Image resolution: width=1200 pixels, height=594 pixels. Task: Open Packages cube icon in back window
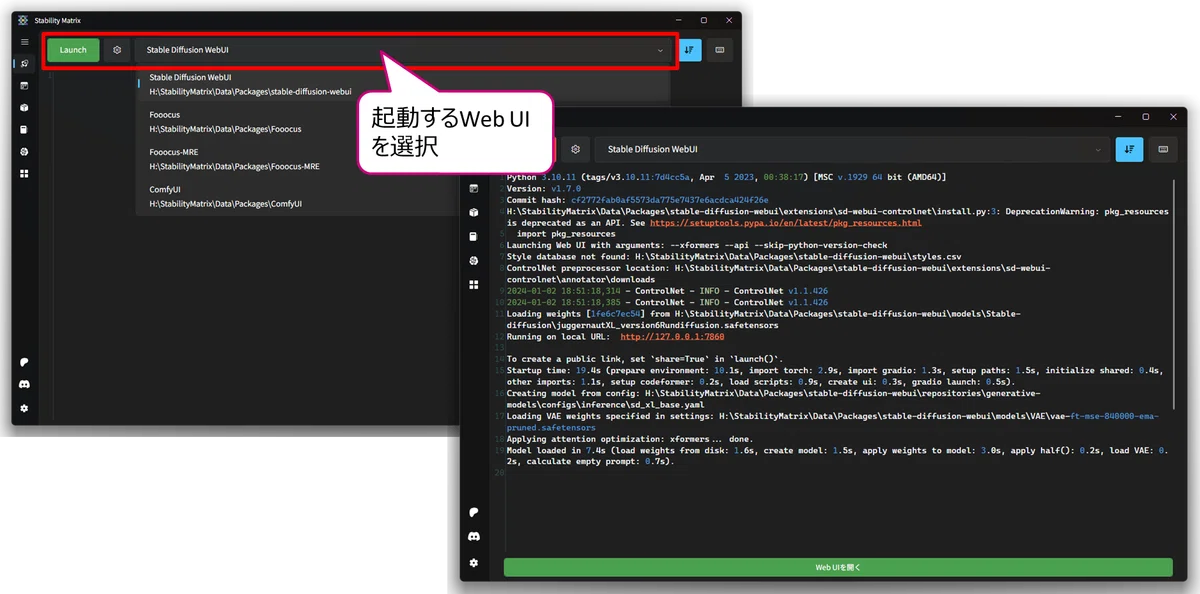pyautogui.click(x=24, y=108)
